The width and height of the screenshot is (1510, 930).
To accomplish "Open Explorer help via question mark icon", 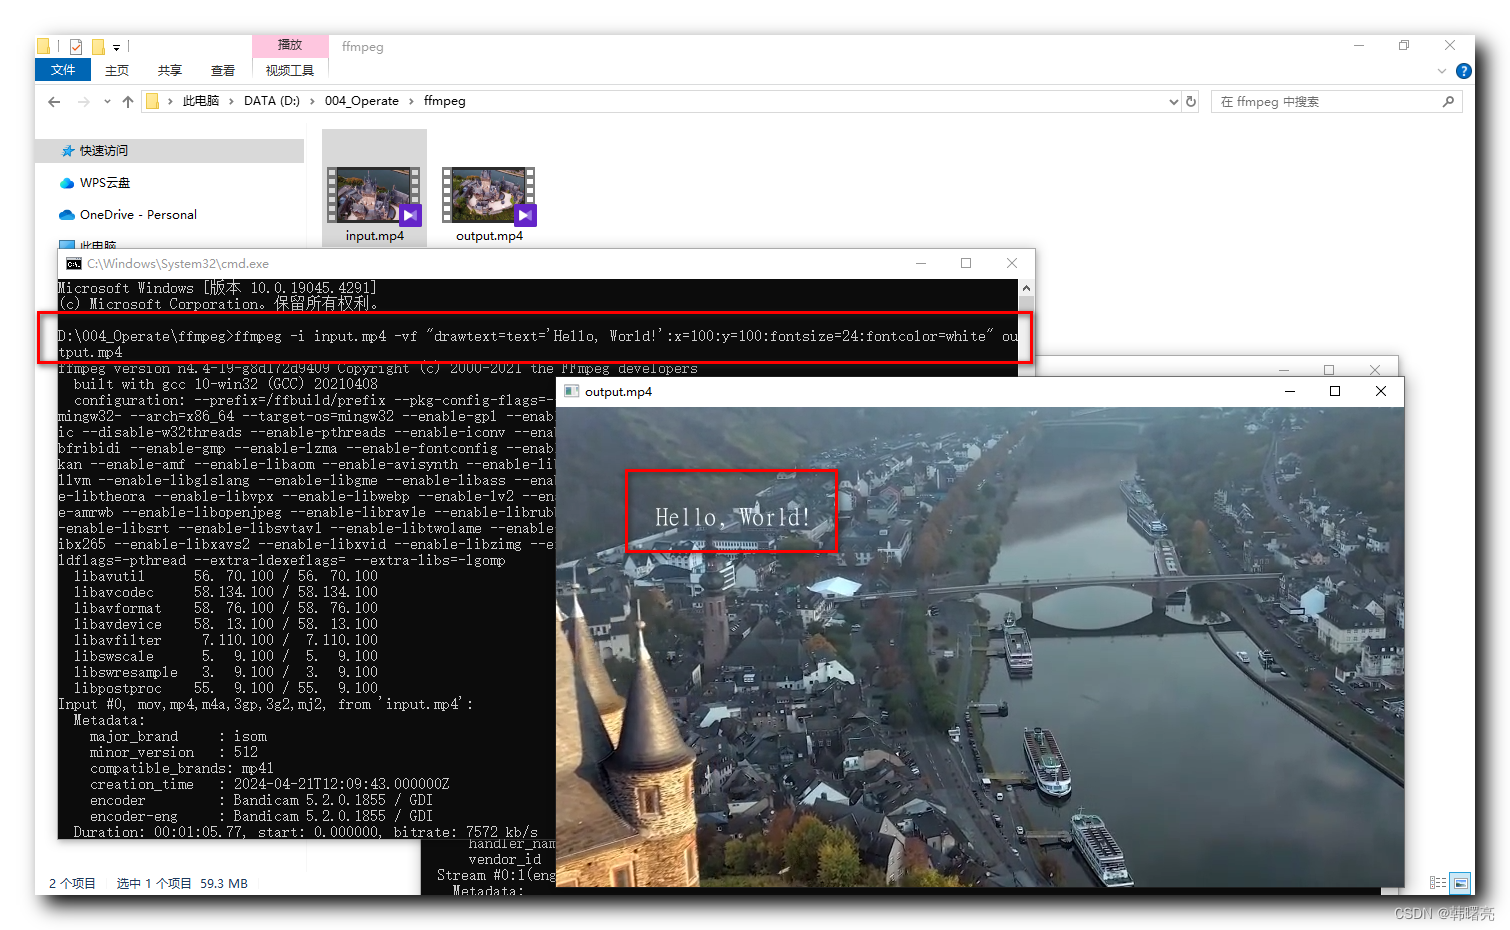I will (x=1463, y=71).
